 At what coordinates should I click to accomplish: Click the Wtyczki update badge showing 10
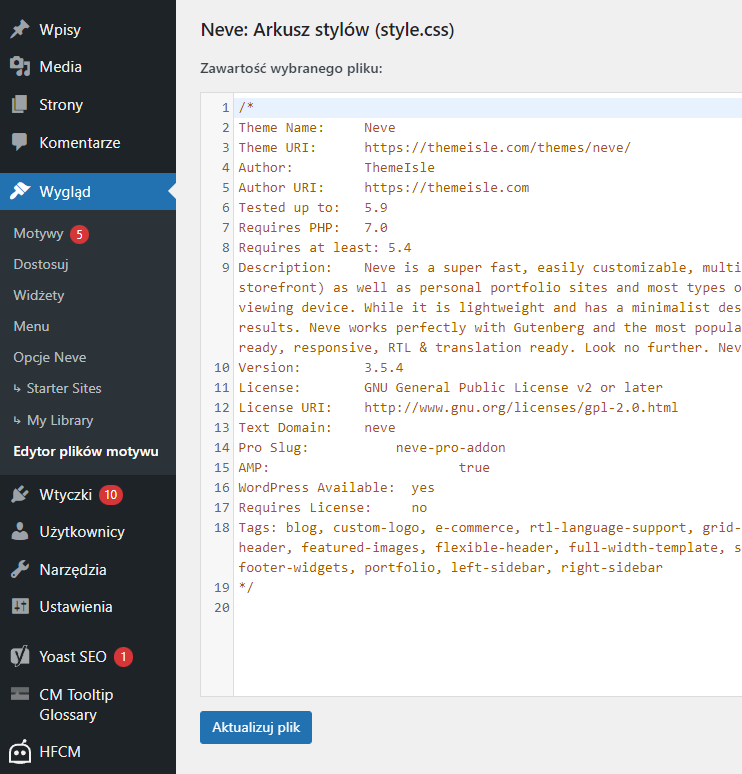[x=111, y=495]
